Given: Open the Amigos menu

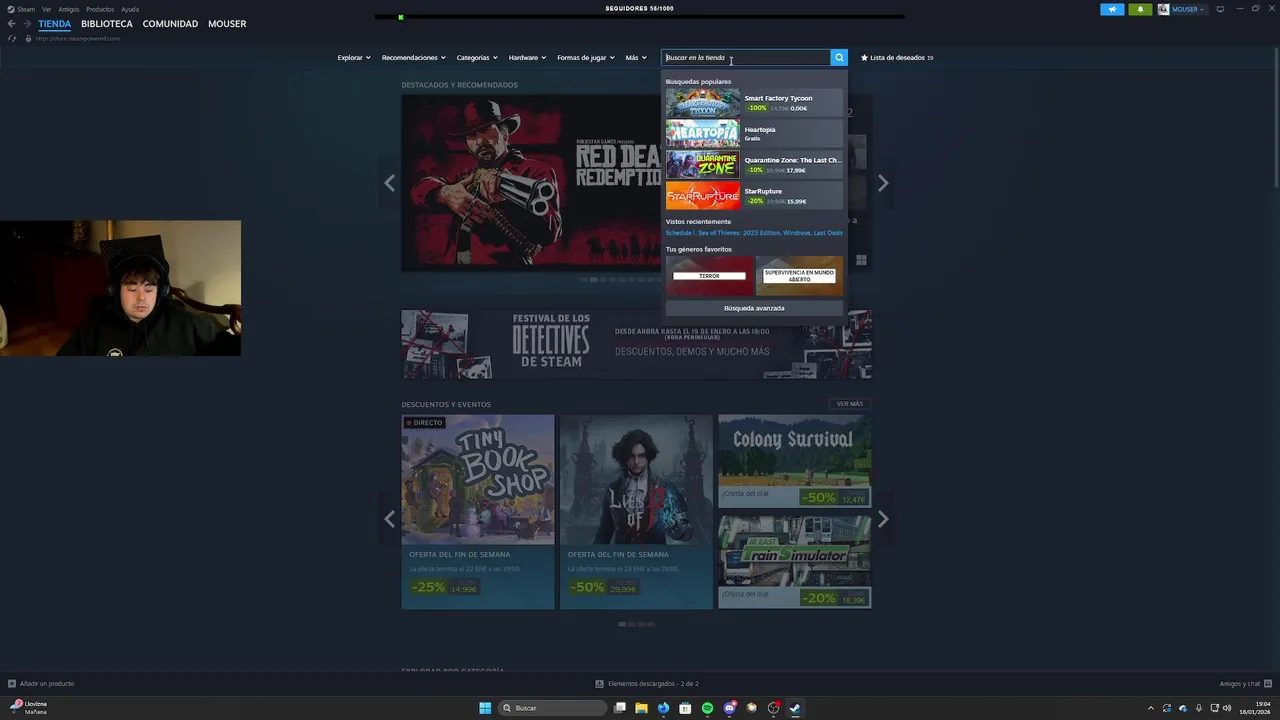Looking at the screenshot, I should pos(69,9).
